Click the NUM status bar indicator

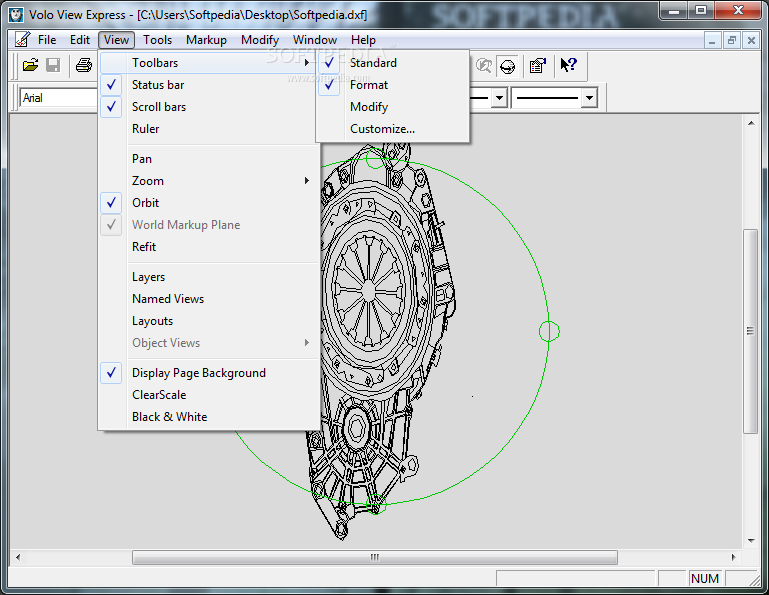705,579
